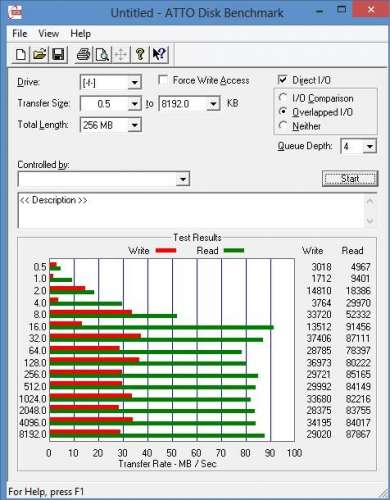Expand the Total Length 256 MB dropdown
Screen dimensions: 390x500
pos(134,125)
